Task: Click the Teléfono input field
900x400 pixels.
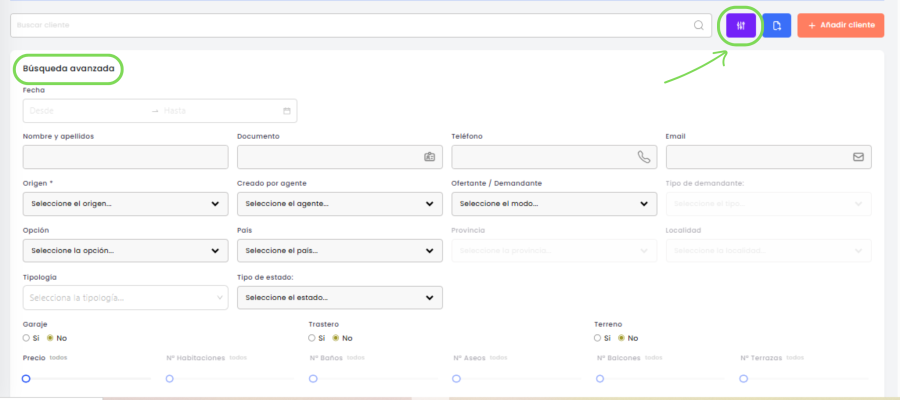Action: [554, 157]
